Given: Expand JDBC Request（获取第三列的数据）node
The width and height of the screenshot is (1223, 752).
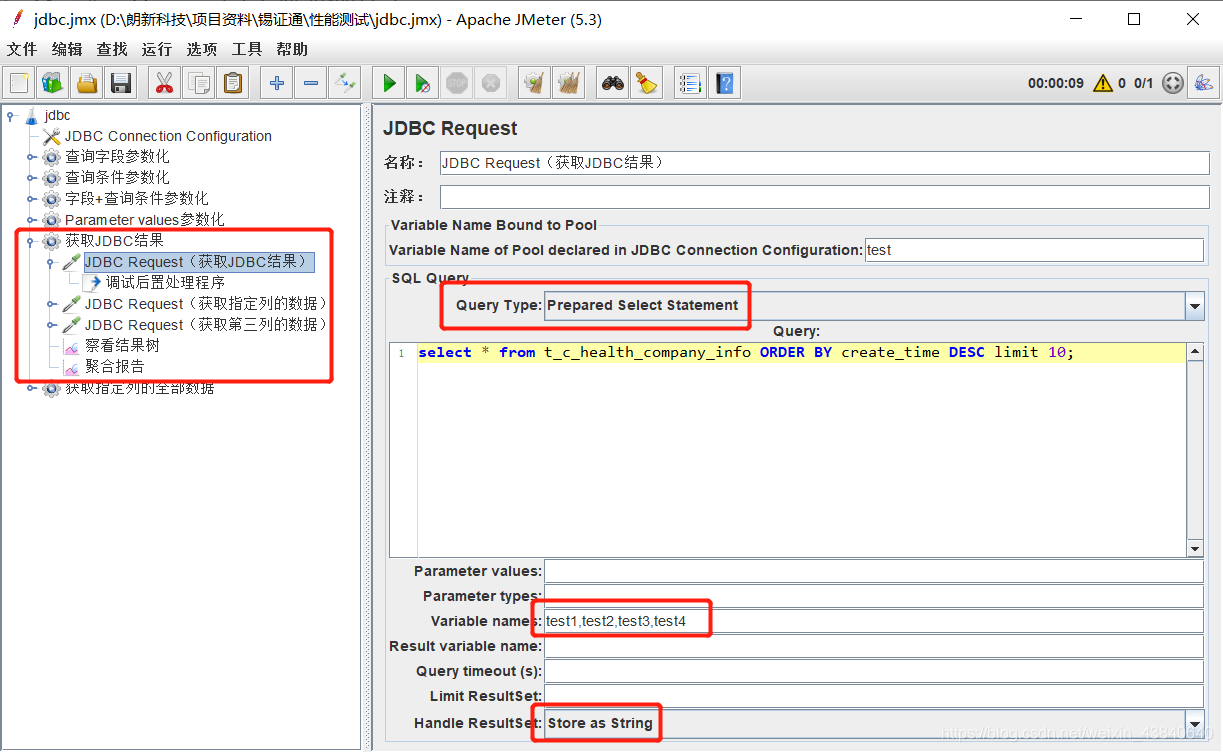Looking at the screenshot, I should pyautogui.click(x=52, y=325).
